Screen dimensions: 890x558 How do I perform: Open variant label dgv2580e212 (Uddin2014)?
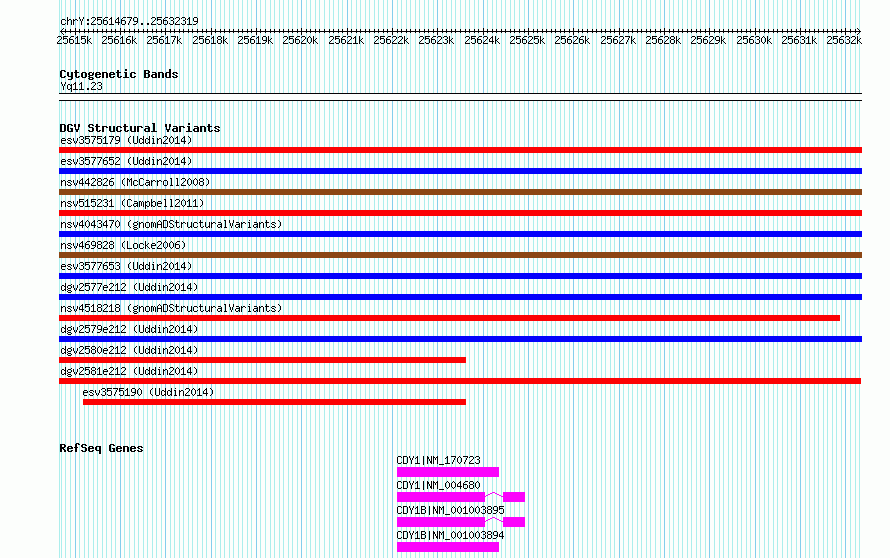[129, 350]
